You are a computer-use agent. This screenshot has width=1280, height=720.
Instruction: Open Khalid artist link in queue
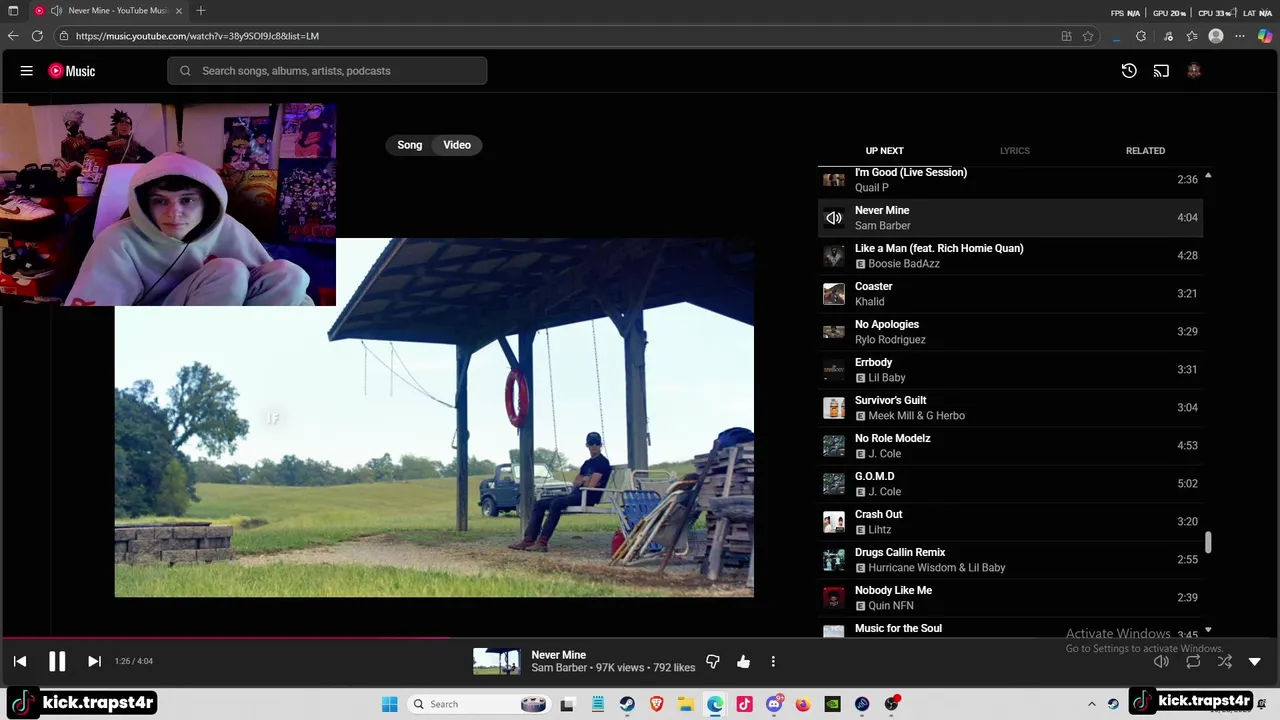(869, 302)
